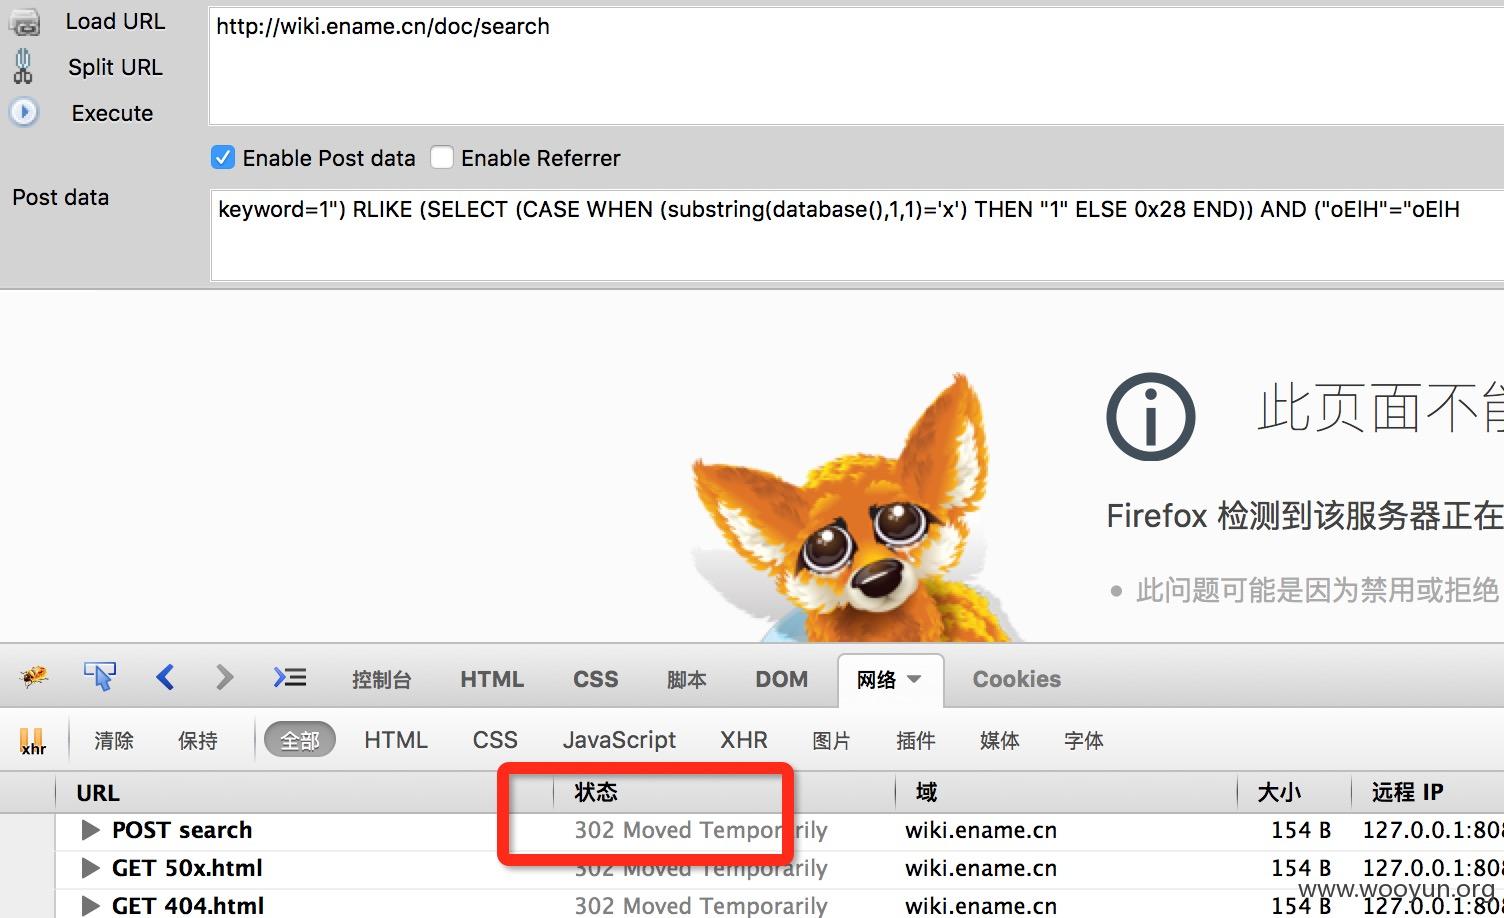The image size is (1504, 918).
Task: Uncheck Enable Post data checkbox
Action: 223,158
